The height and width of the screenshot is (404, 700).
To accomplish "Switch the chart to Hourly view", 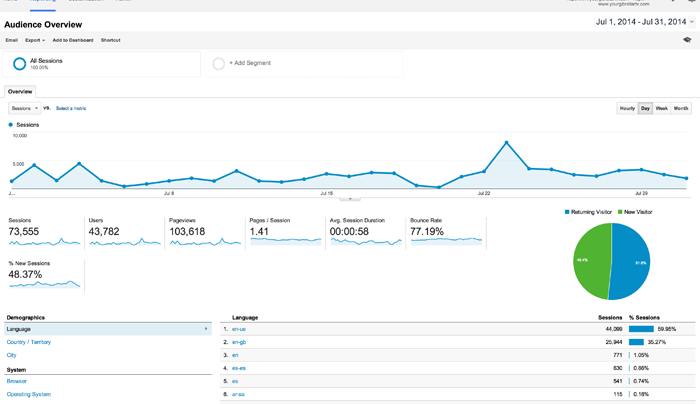I will [627, 108].
